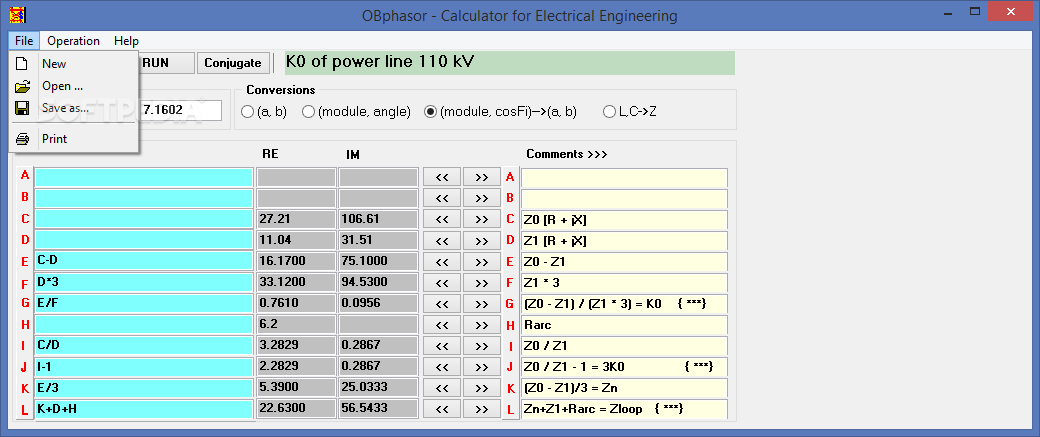Click the RE cell showing 6.2
The height and width of the screenshot is (437, 1040).
click(296, 325)
